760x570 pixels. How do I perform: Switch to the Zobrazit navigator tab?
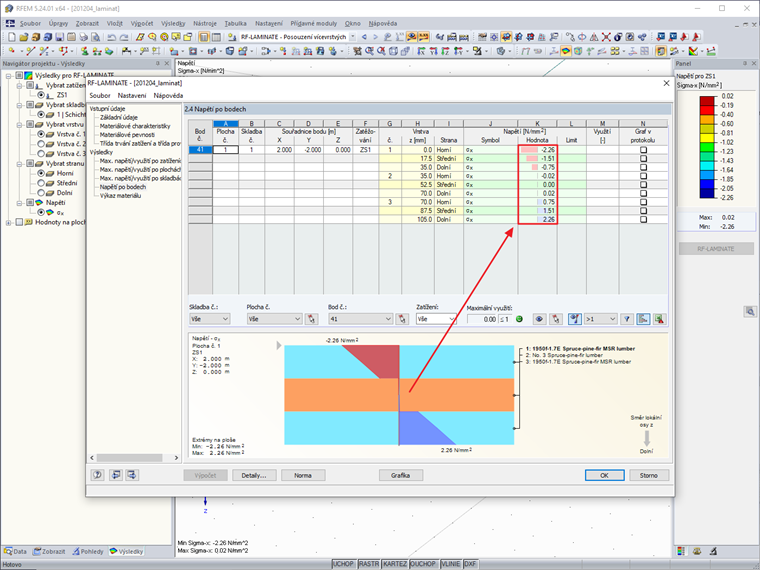point(49,552)
